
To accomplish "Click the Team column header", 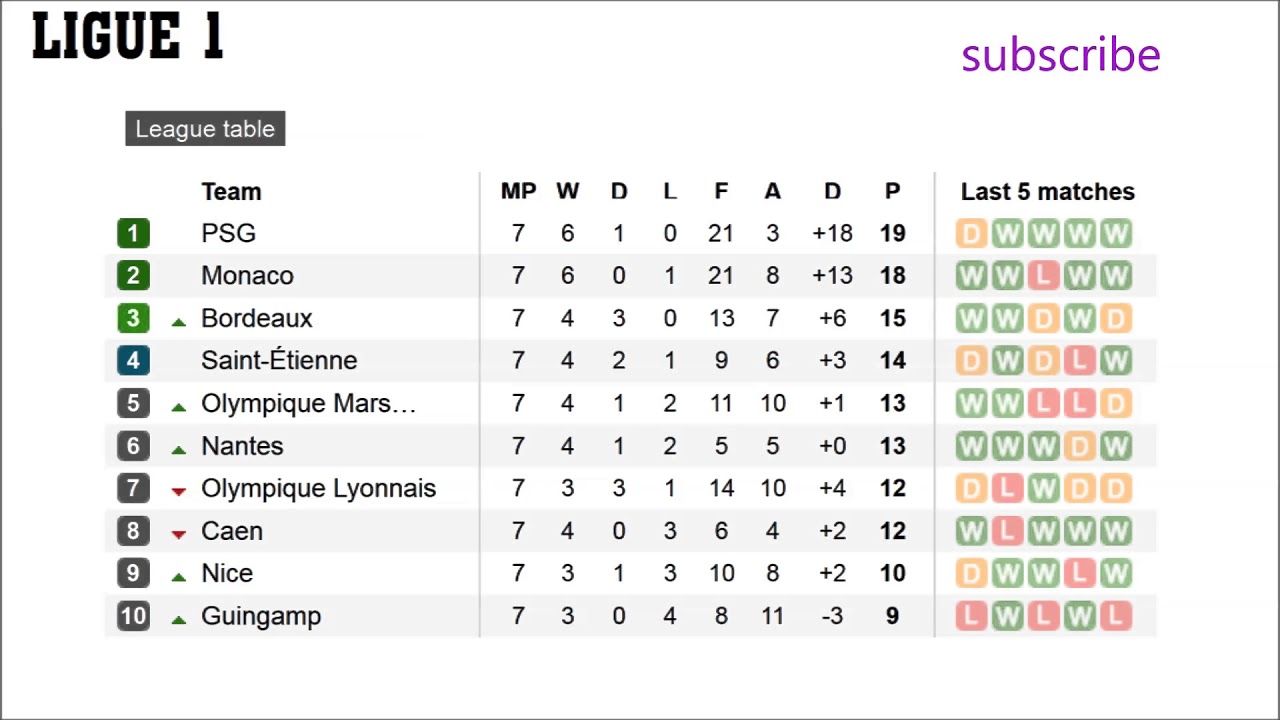I will (231, 192).
